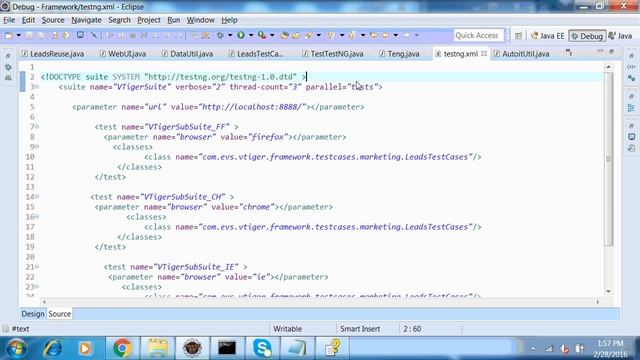
Task: Click the Run Last Tool icon with red toolbox
Action: tap(262, 36)
